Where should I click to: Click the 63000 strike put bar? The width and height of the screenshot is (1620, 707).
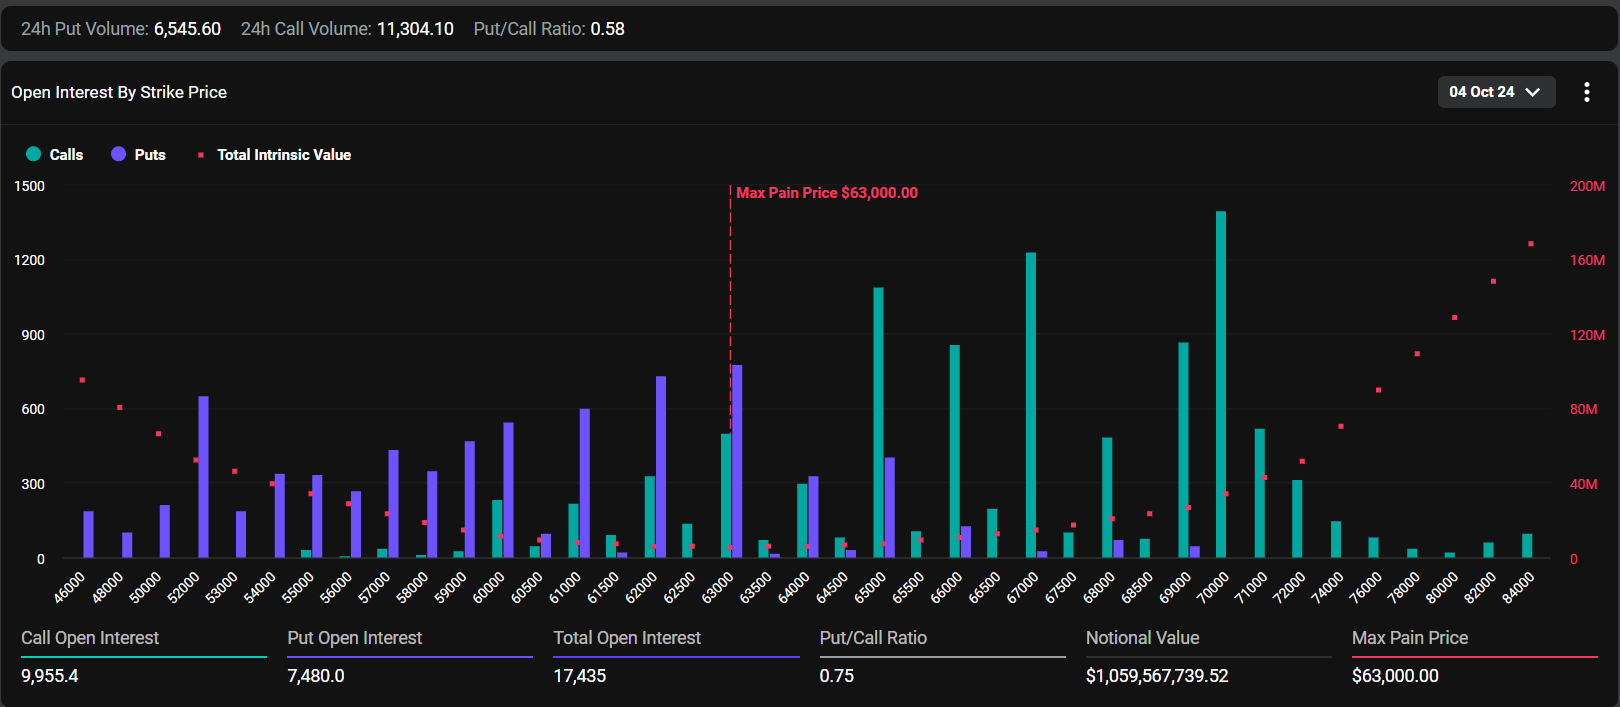(x=737, y=461)
